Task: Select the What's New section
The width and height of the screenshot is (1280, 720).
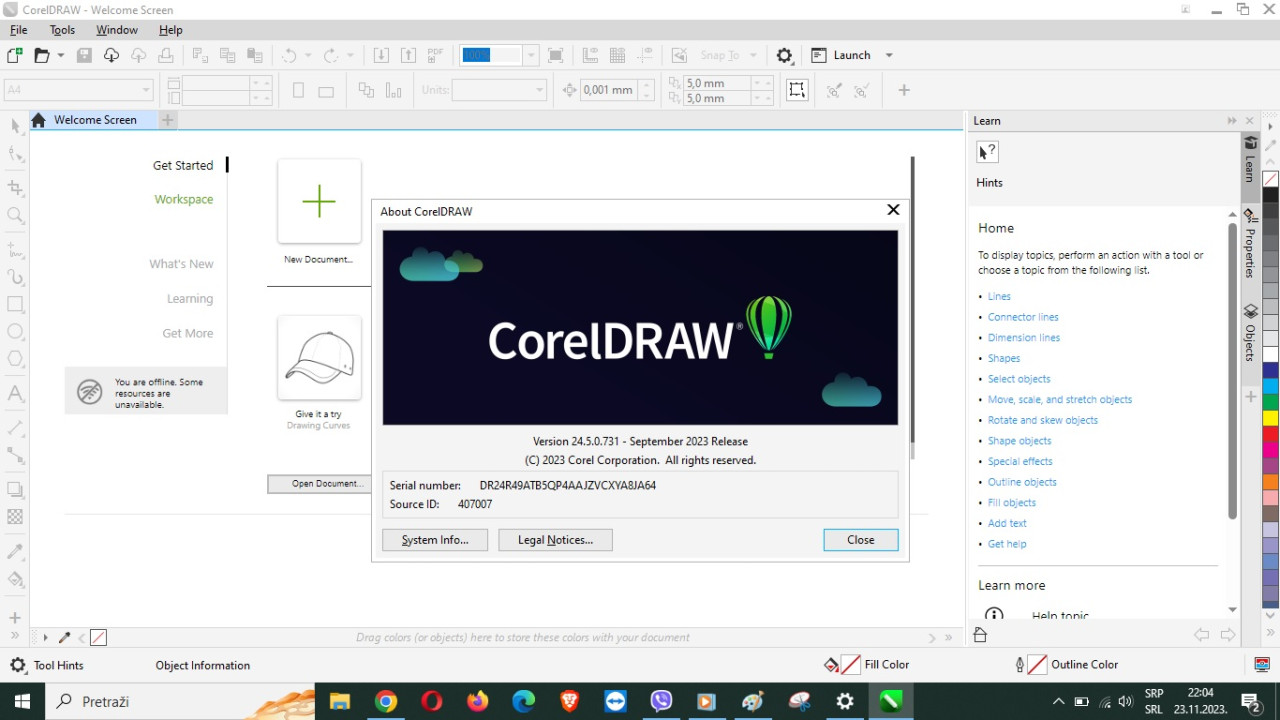Action: (x=181, y=264)
